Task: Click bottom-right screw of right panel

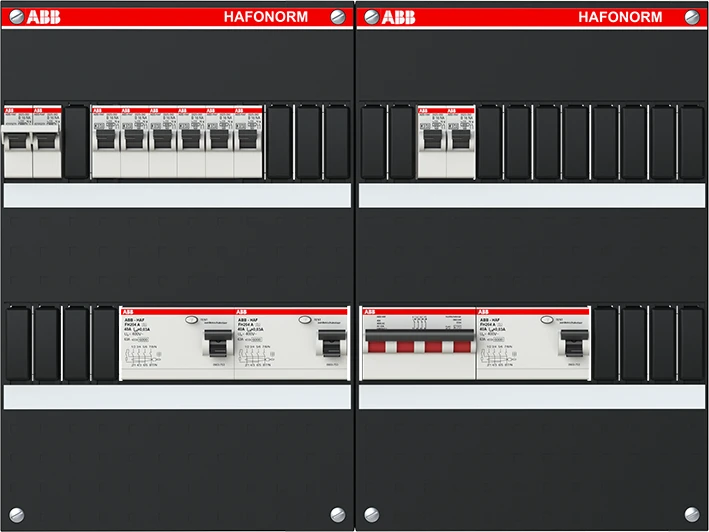Action: [692, 514]
